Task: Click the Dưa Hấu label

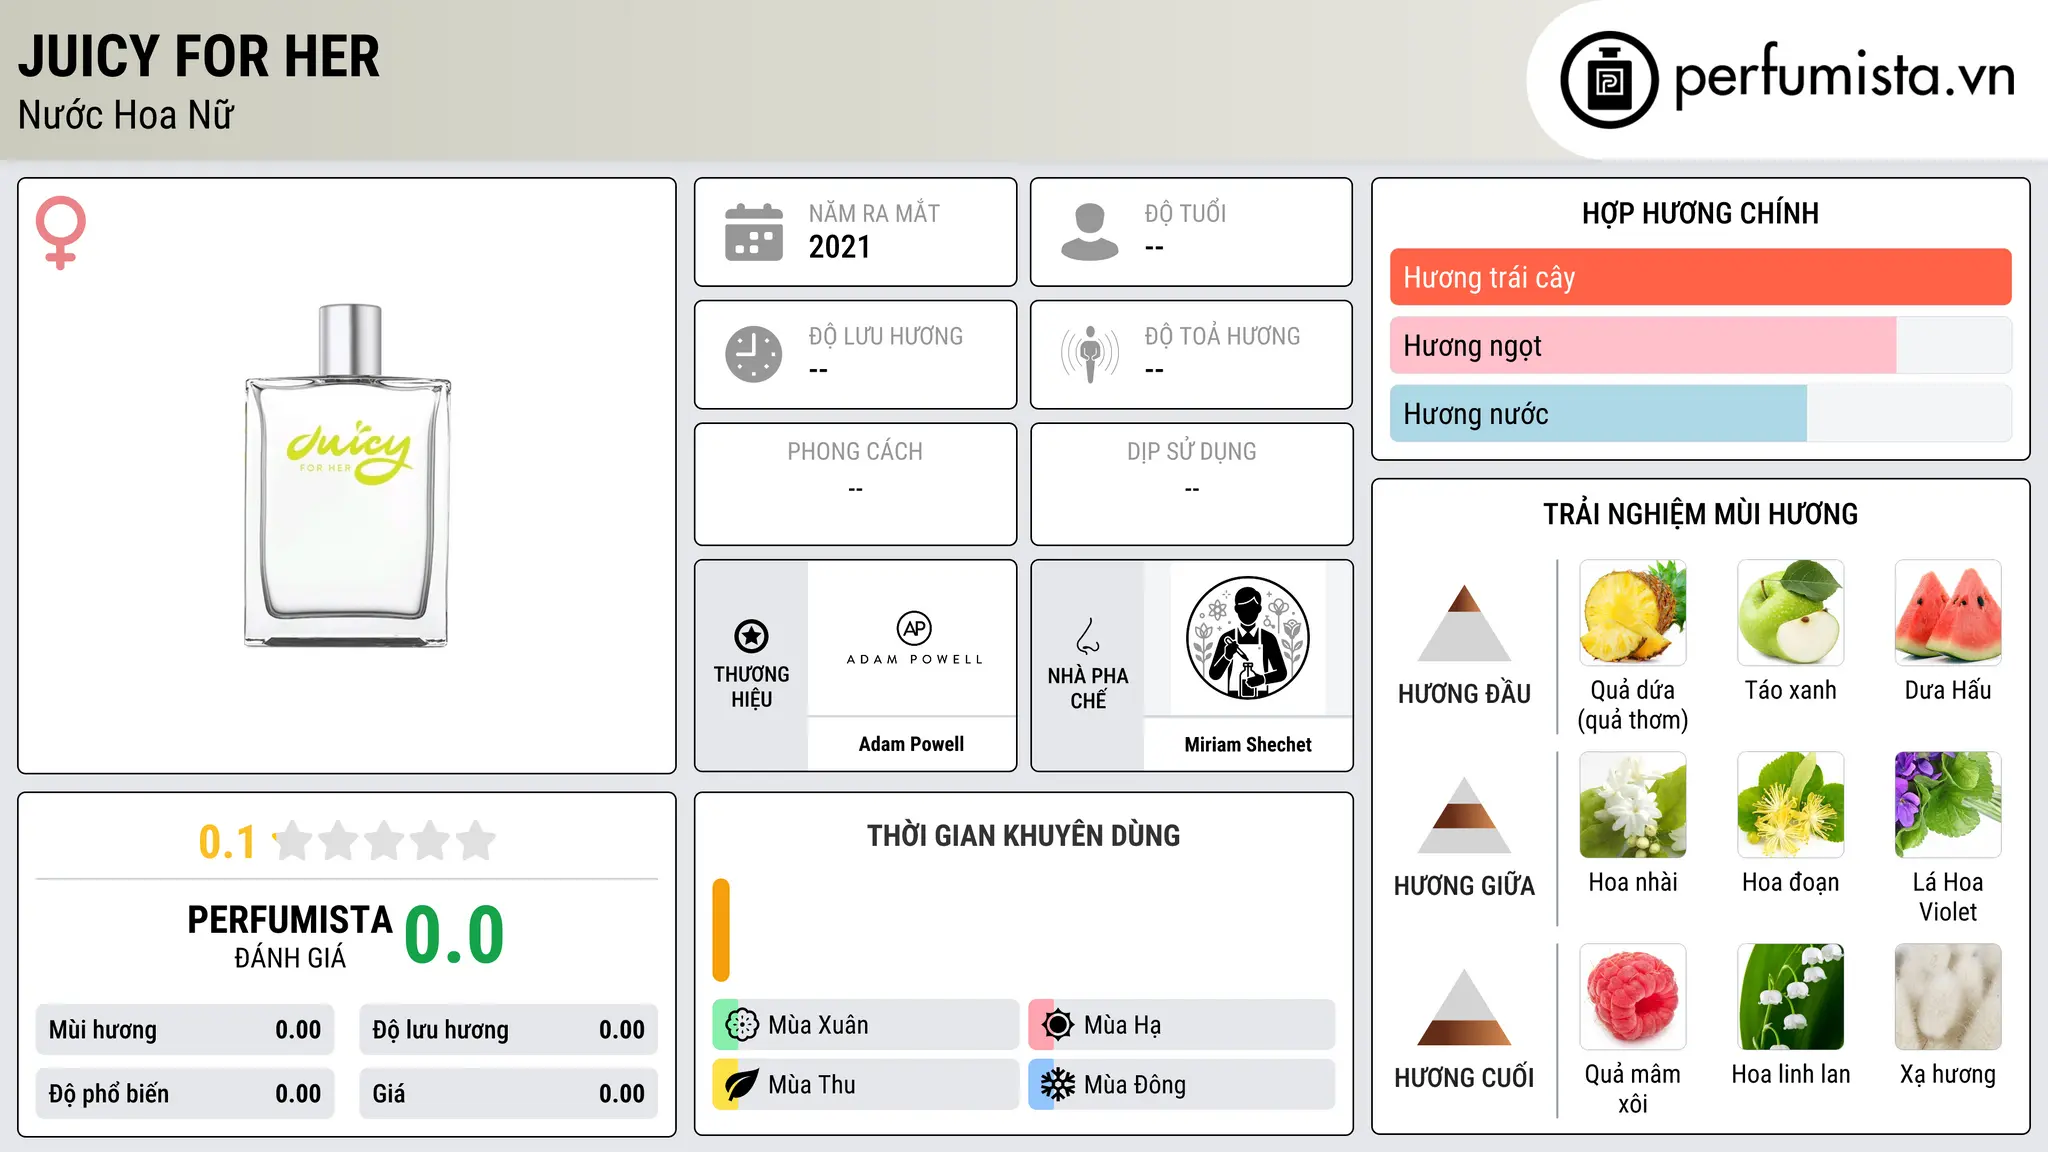Action: pyautogui.click(x=1948, y=690)
